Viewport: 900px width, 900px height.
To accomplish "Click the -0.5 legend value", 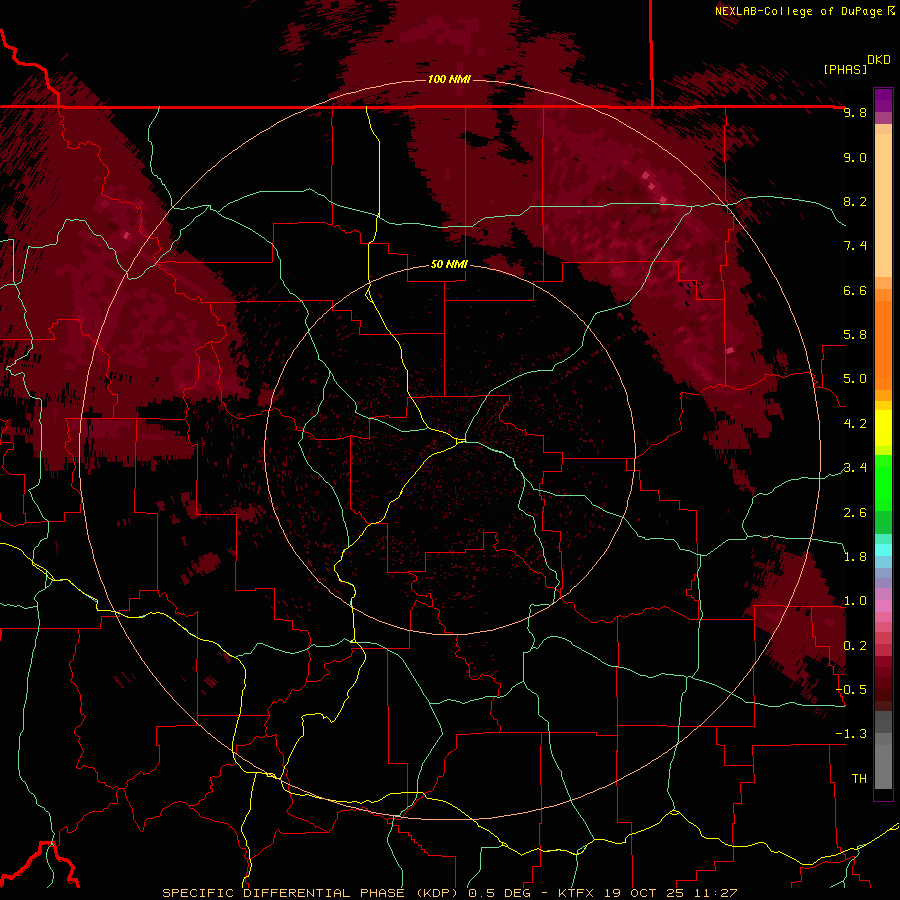I will pyautogui.click(x=851, y=690).
